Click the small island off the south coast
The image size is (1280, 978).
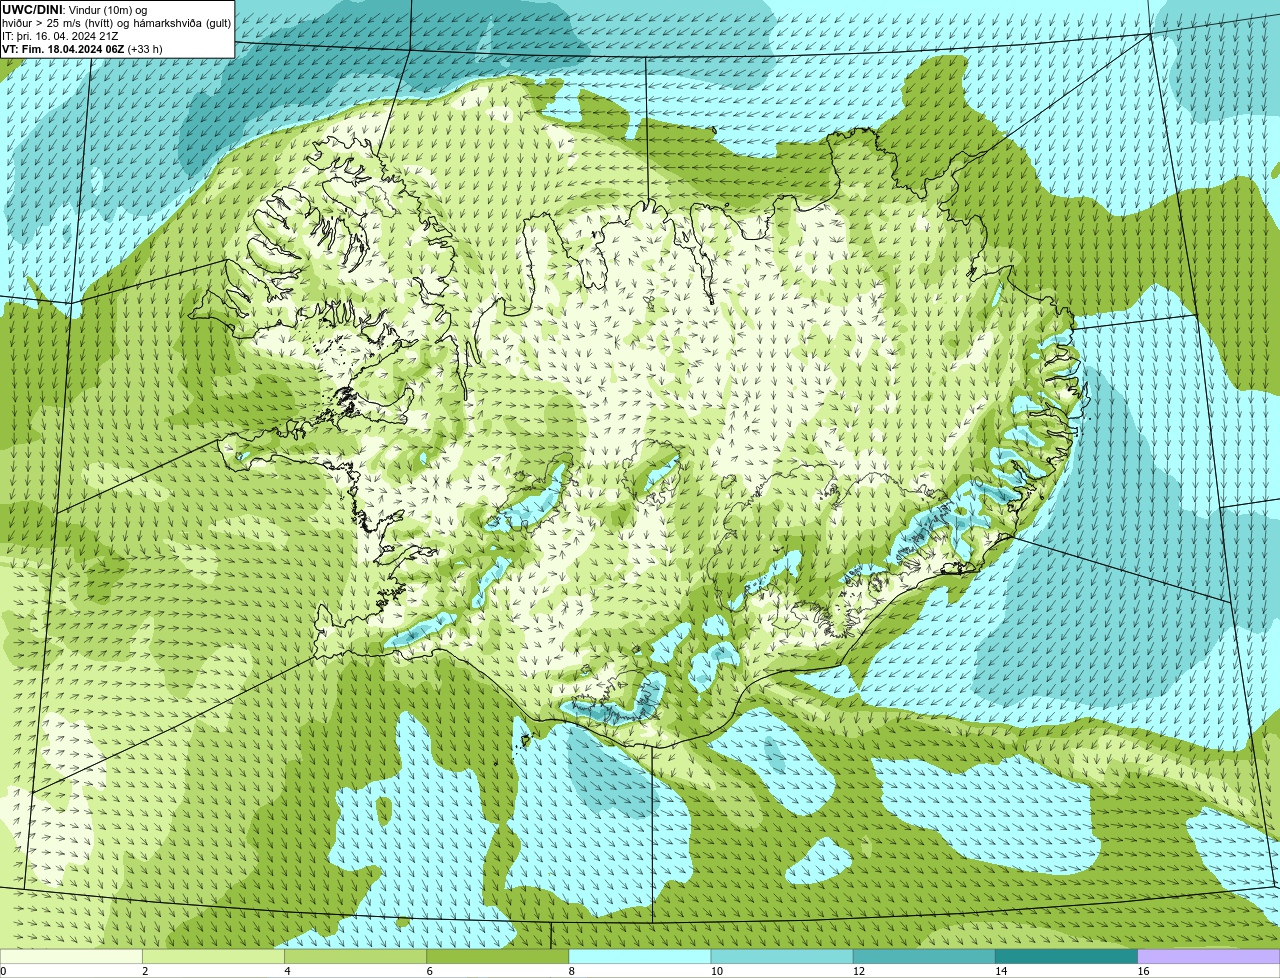[524, 741]
